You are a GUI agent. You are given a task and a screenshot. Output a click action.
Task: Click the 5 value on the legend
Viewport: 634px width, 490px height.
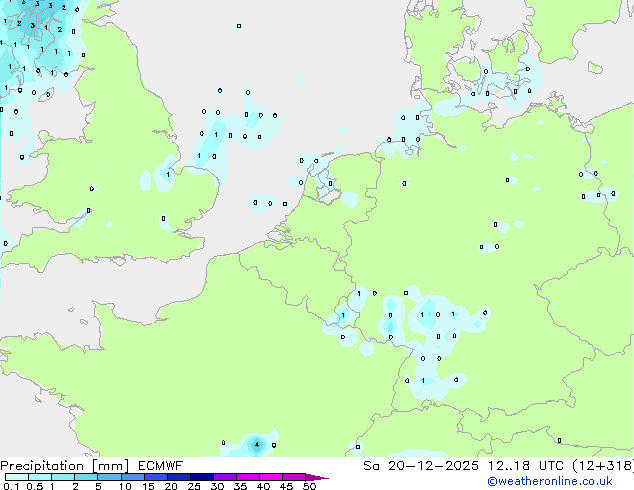pyautogui.click(x=98, y=486)
